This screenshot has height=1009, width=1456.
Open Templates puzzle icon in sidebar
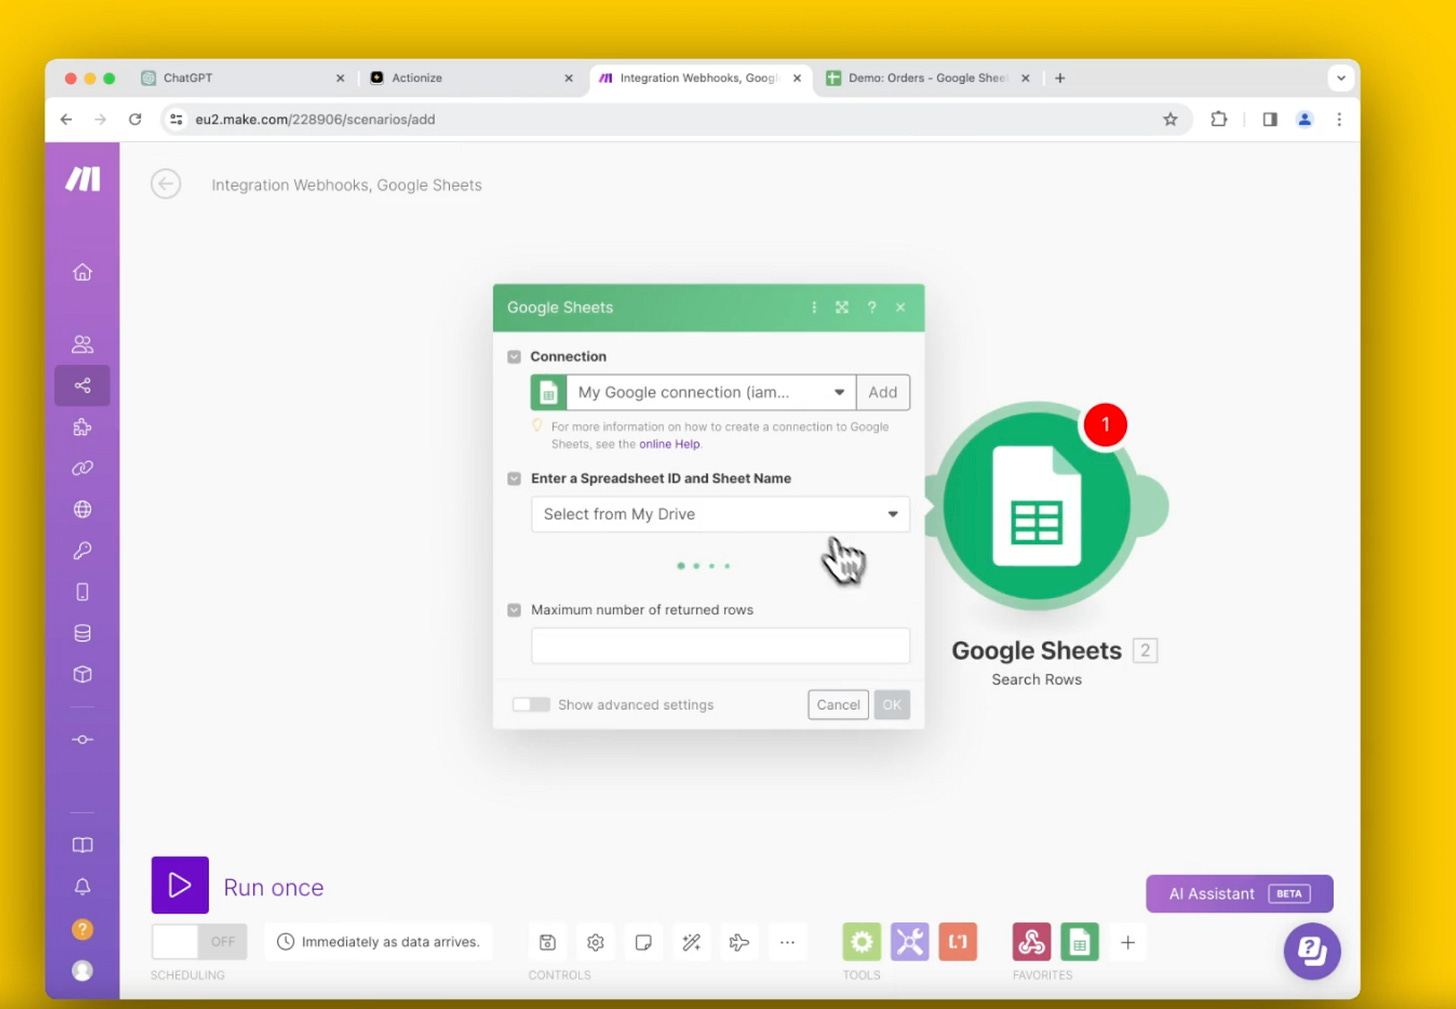(x=82, y=427)
